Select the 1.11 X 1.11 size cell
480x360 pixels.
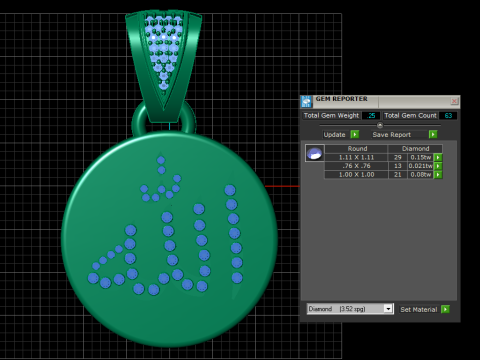356,157
